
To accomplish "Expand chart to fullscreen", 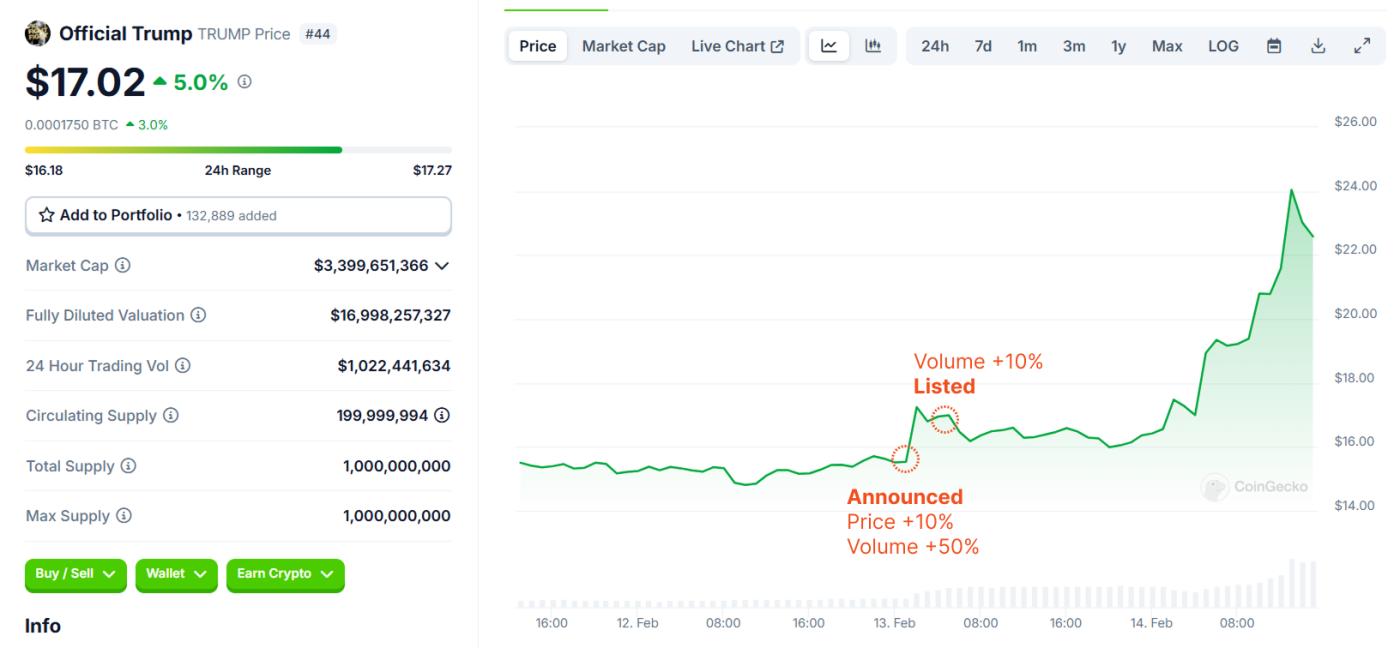I will coord(1362,46).
